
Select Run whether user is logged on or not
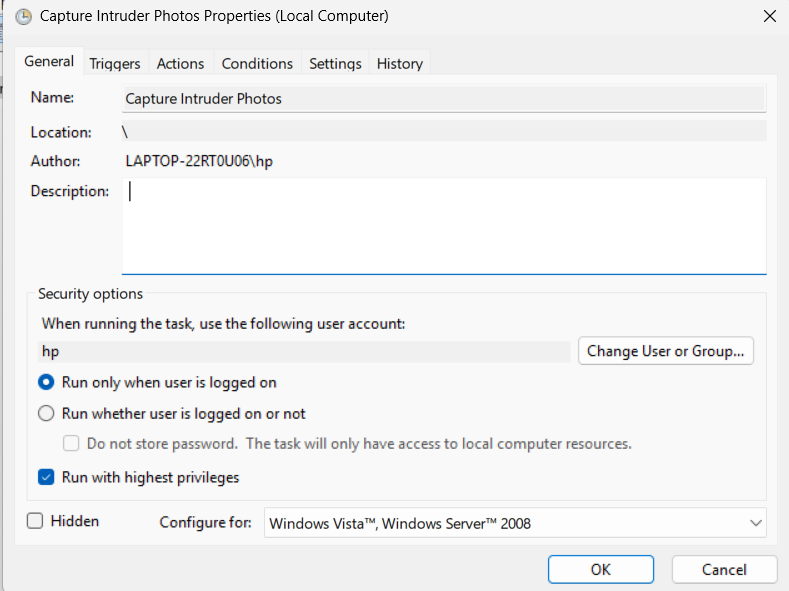tap(46, 413)
